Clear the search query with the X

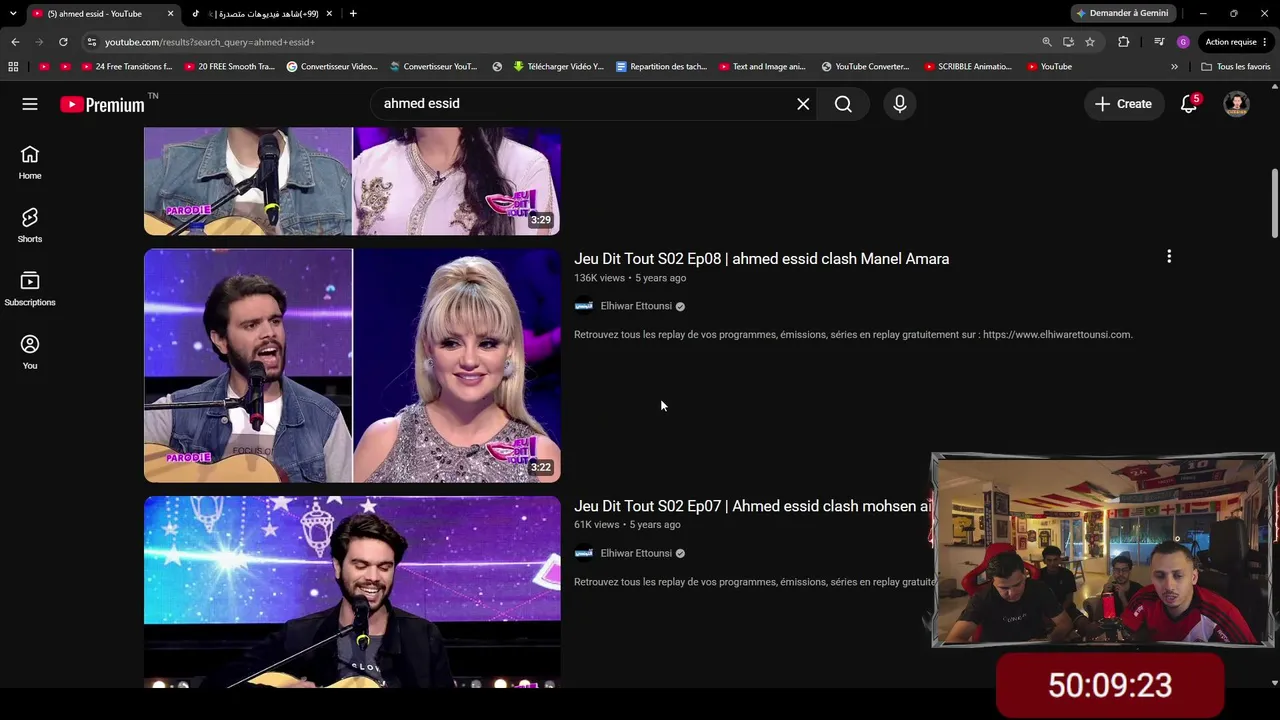[x=803, y=104]
